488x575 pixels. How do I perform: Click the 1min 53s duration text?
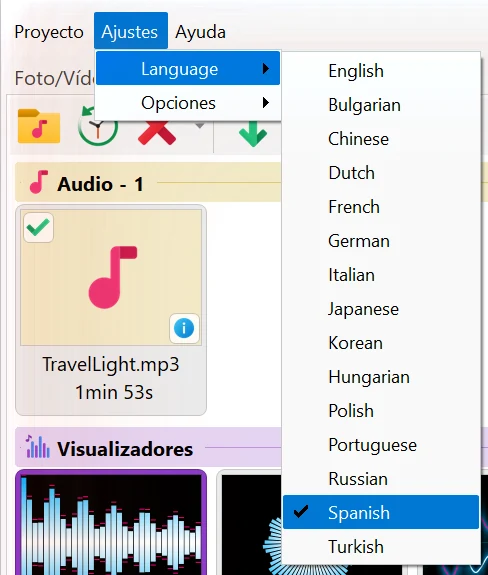click(114, 392)
